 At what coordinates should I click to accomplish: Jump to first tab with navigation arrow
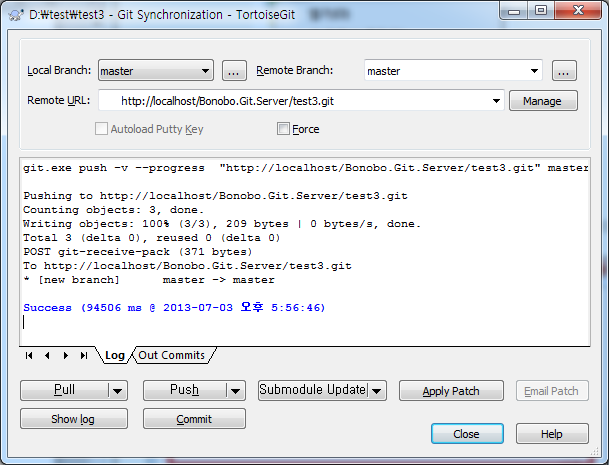(29, 355)
